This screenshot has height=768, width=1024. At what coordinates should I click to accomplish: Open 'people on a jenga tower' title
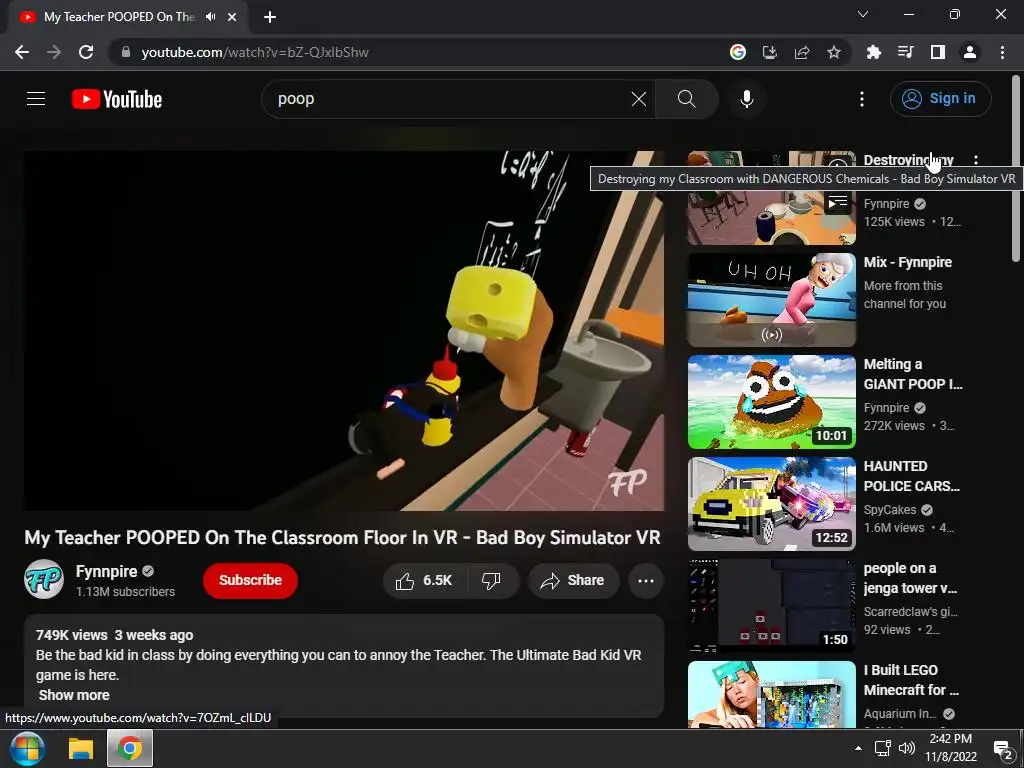point(910,578)
